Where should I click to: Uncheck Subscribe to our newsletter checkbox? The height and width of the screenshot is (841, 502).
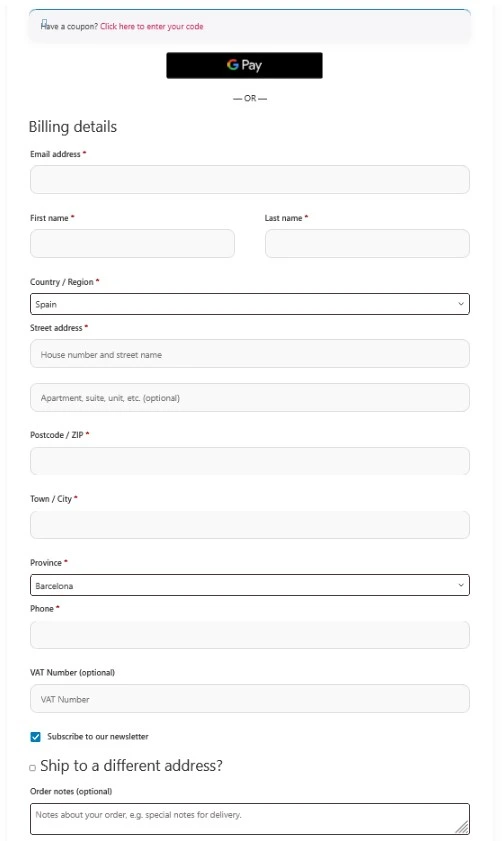[35, 737]
